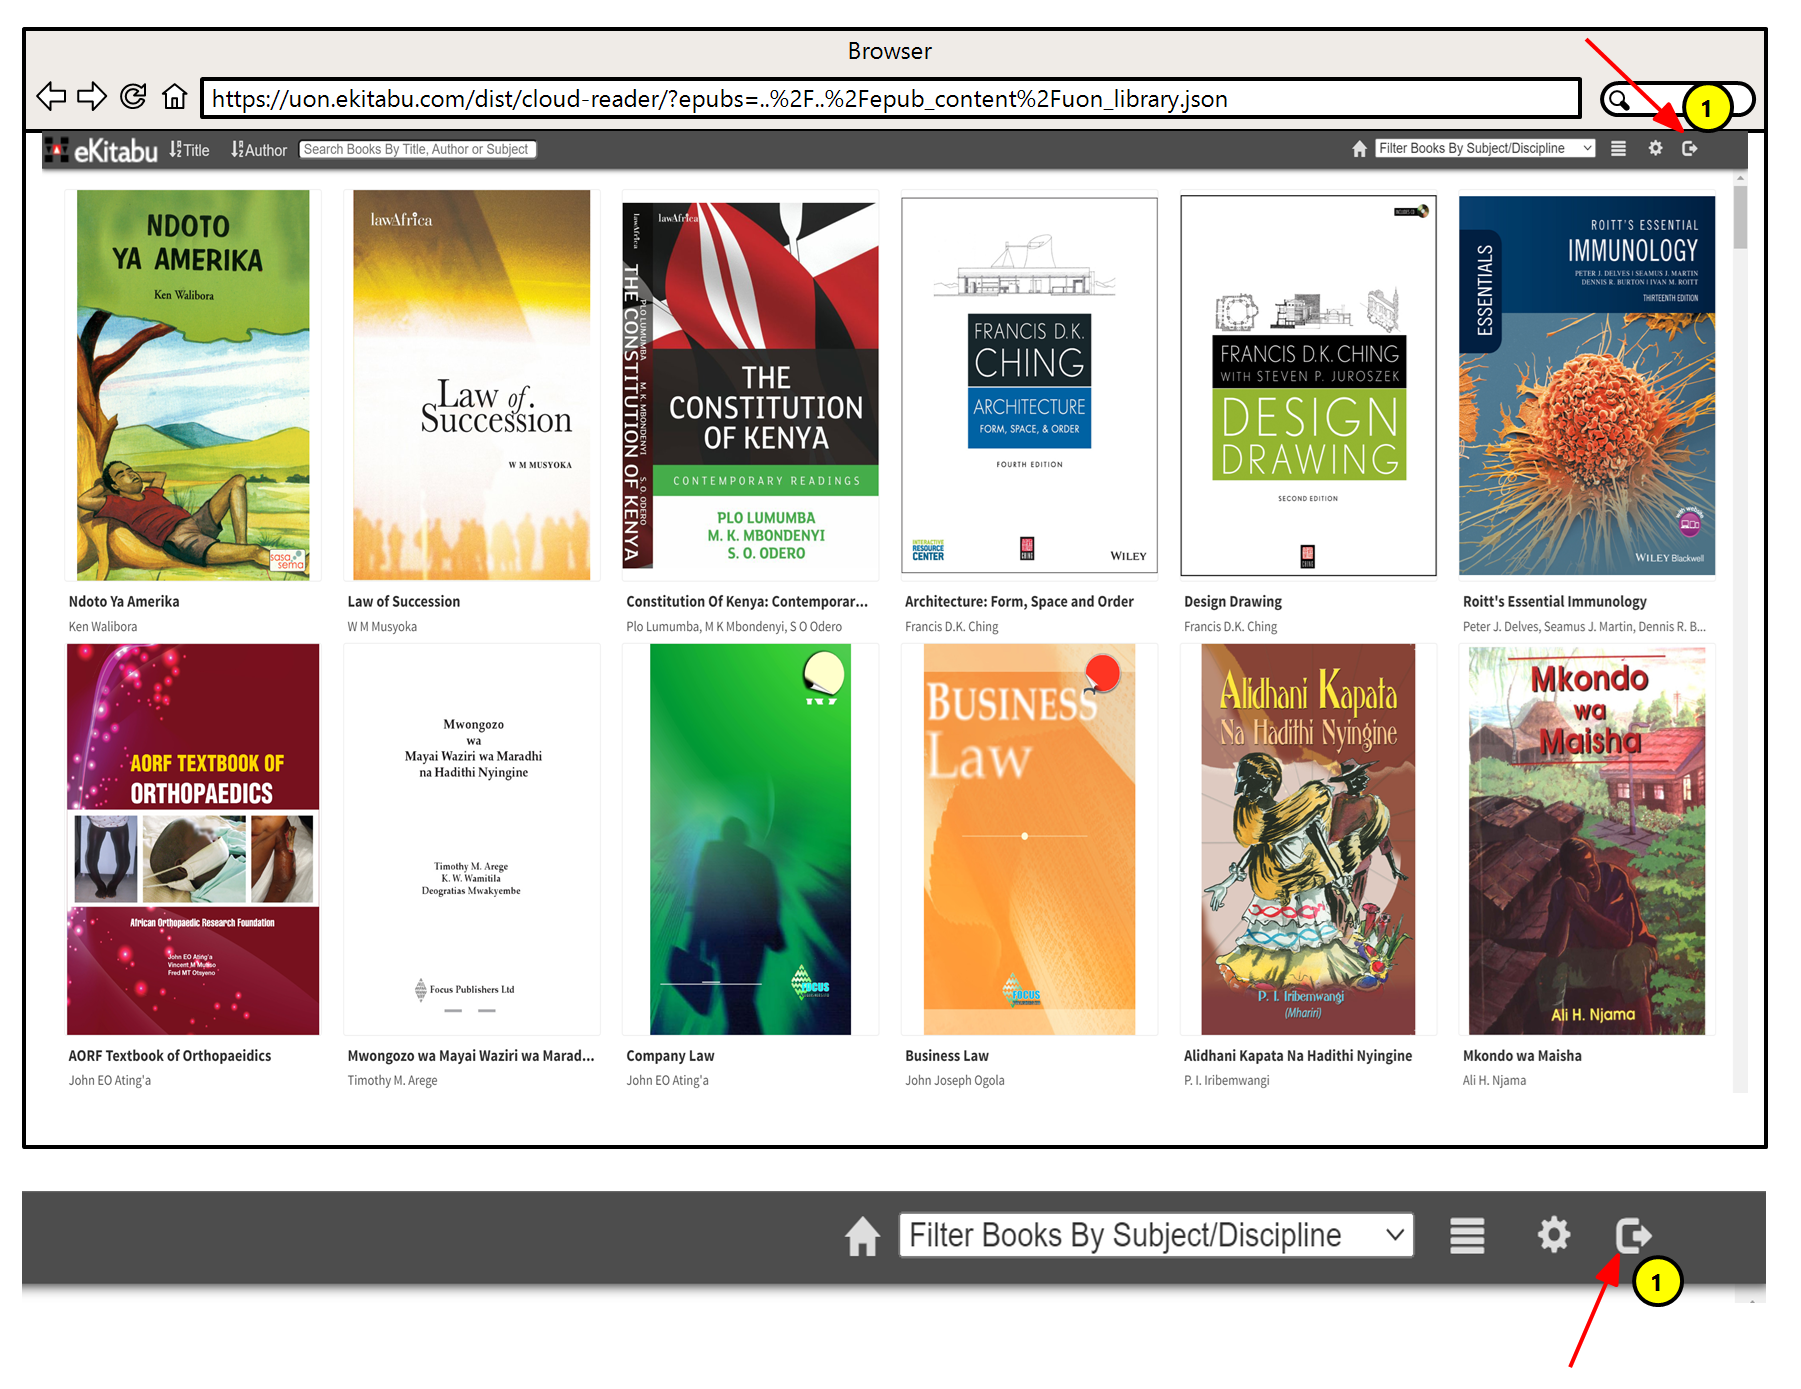Click the eKitabu logo
Image resolution: width=1801 pixels, height=1389 pixels.
102,150
